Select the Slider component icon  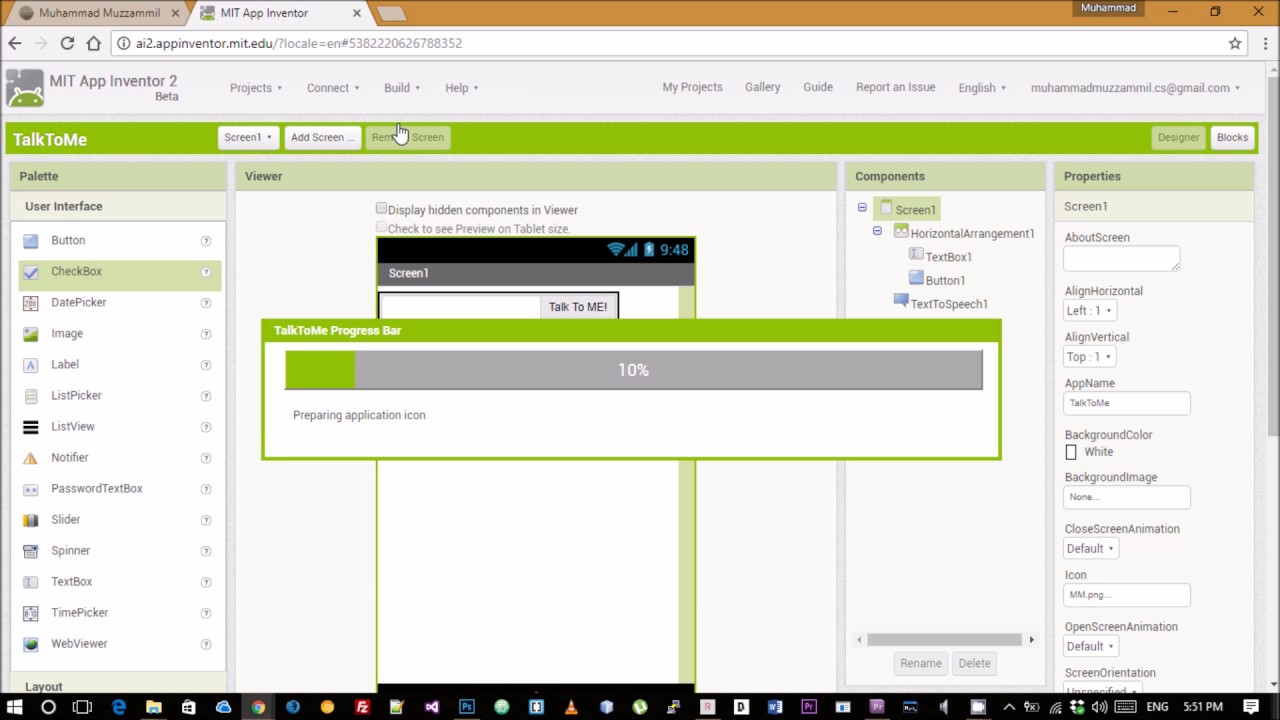(x=30, y=519)
